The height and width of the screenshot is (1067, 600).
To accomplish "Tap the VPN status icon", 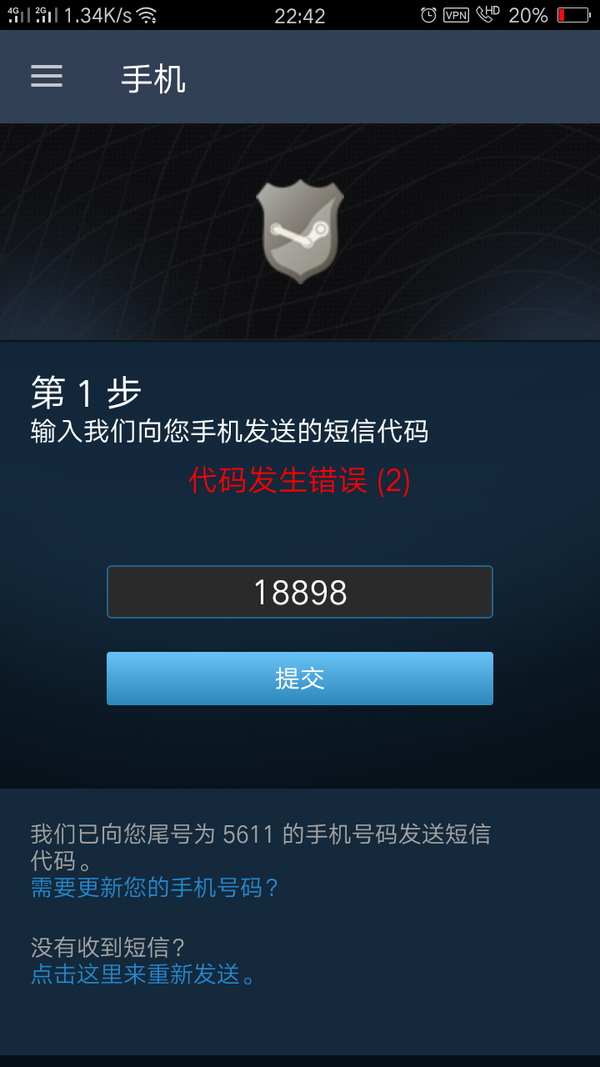I will (x=456, y=15).
